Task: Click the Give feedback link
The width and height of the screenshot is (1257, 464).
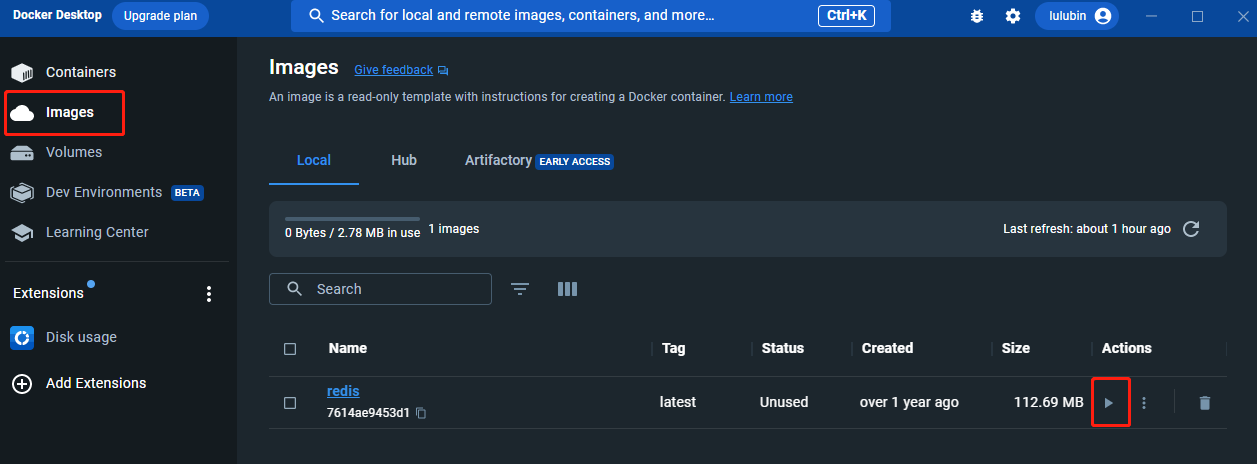Action: pos(394,70)
